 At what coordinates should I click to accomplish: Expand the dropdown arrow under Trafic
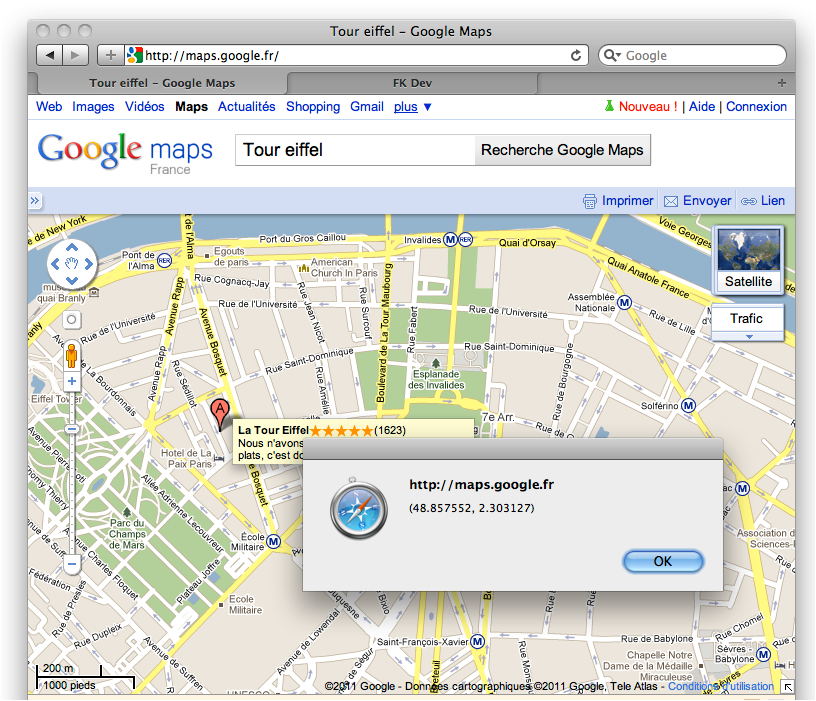749,337
